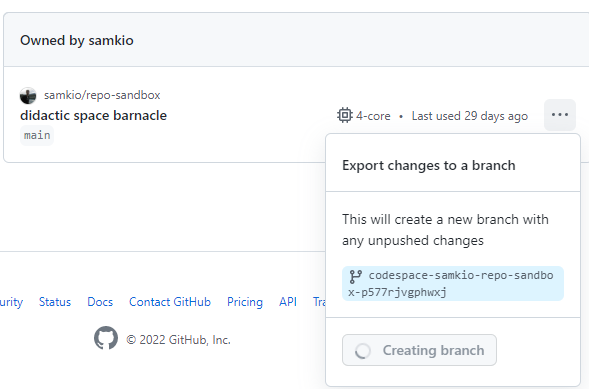The image size is (589, 389).
Task: Open the codespace options three-dot menu
Action: 560,115
